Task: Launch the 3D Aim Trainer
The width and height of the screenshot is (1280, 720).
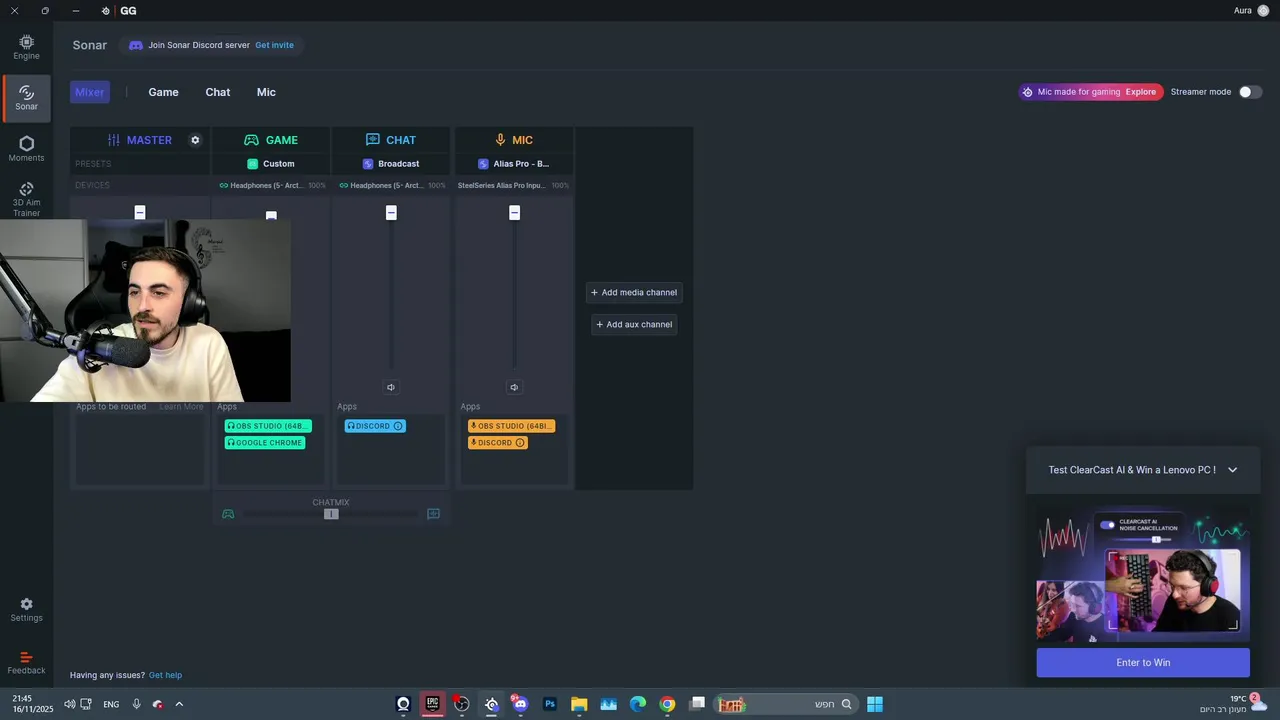Action: [26, 199]
